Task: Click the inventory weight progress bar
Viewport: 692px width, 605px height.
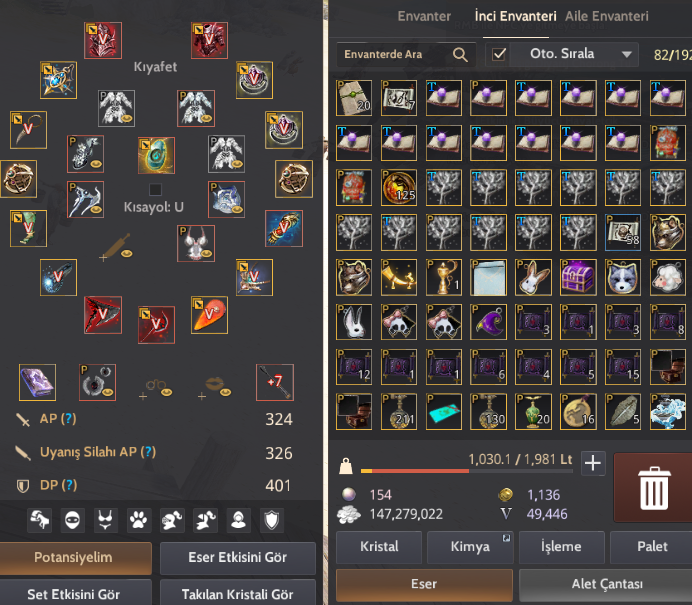Action: click(466, 471)
